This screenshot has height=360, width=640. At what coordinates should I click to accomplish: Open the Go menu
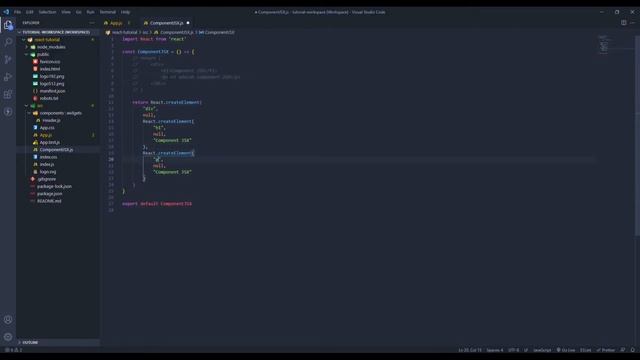click(x=79, y=12)
